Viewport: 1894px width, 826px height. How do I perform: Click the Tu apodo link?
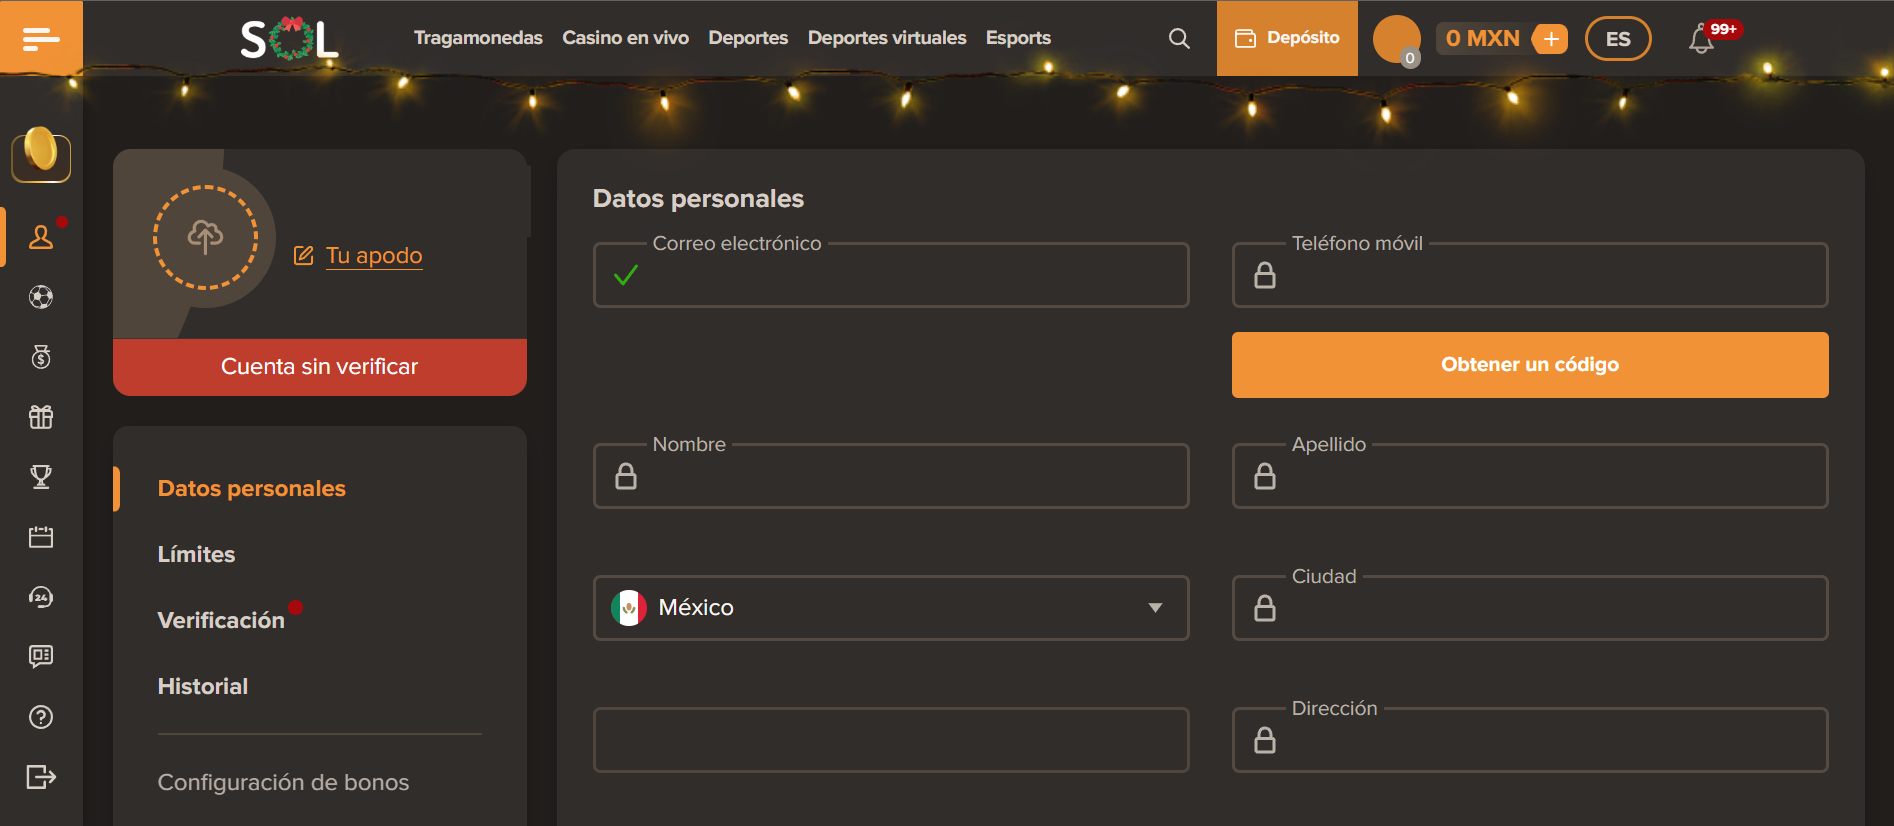(x=373, y=256)
